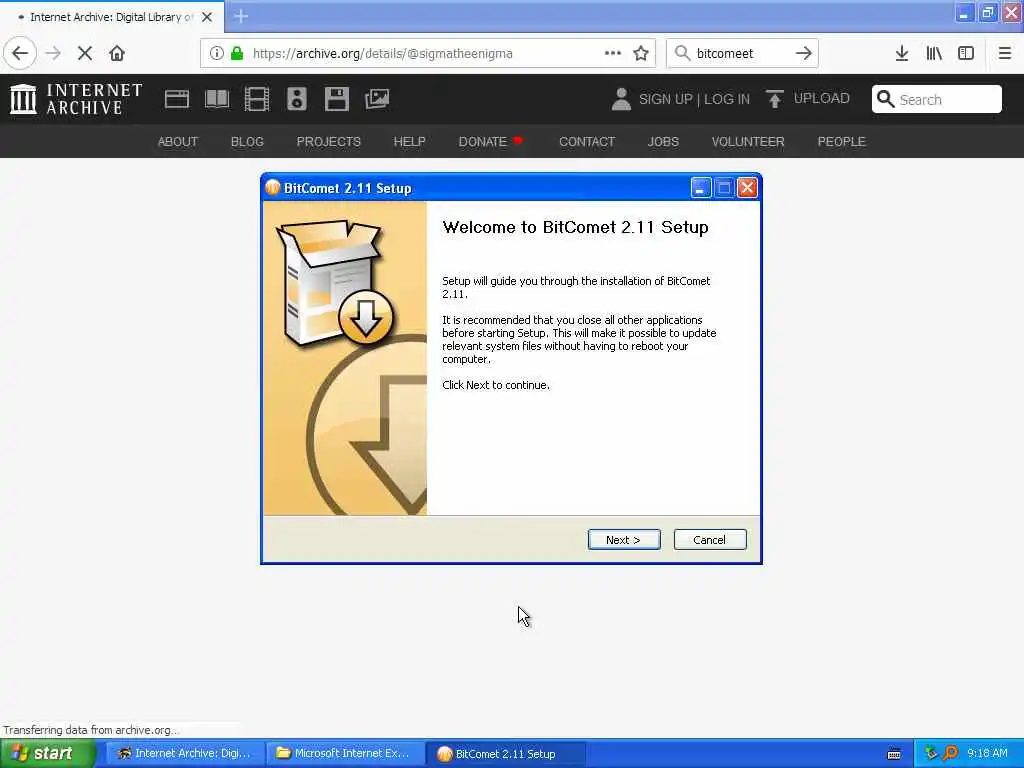
Task: Open the Images icon
Action: tap(377, 99)
